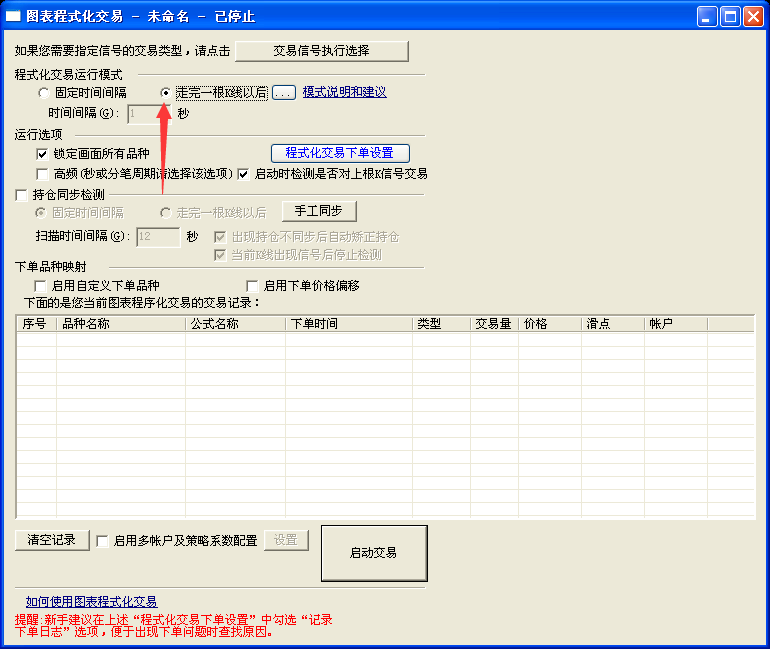Select 固定时间间隔 radio under 持仓同步检测
The width and height of the screenshot is (770, 649).
41,213
